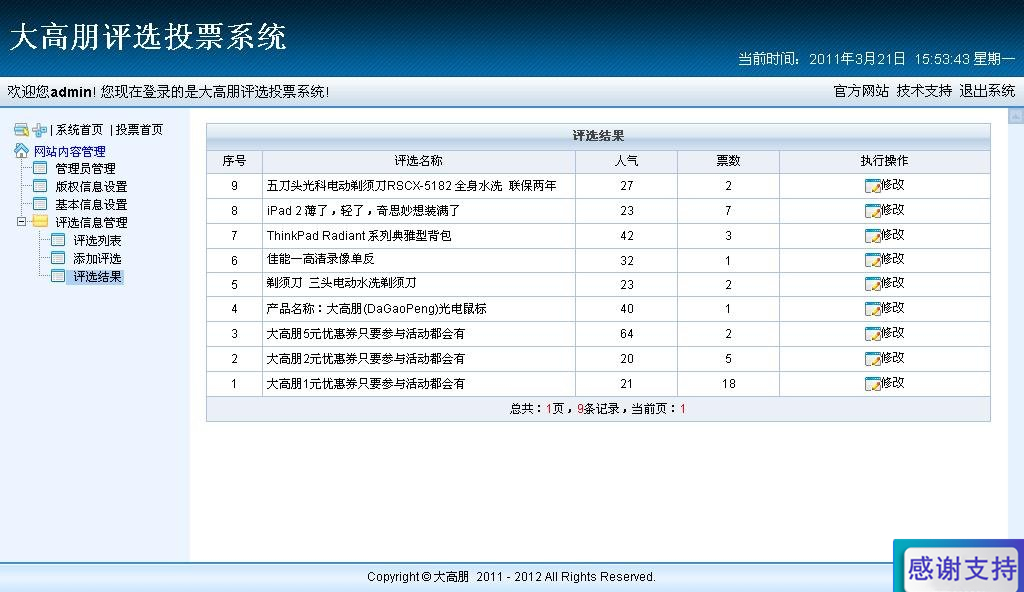Image resolution: width=1024 pixels, height=592 pixels.
Task: Click the page icon beside 基本信息设置
Action: pos(40,204)
